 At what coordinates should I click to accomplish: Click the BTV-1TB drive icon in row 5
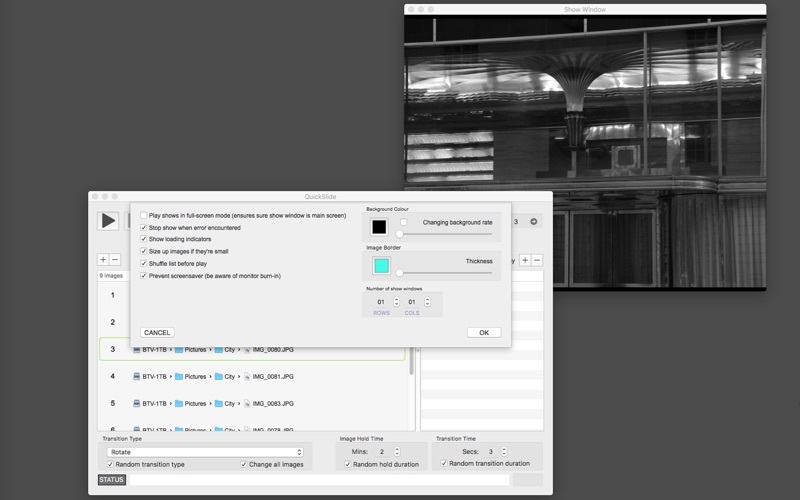click(137, 404)
